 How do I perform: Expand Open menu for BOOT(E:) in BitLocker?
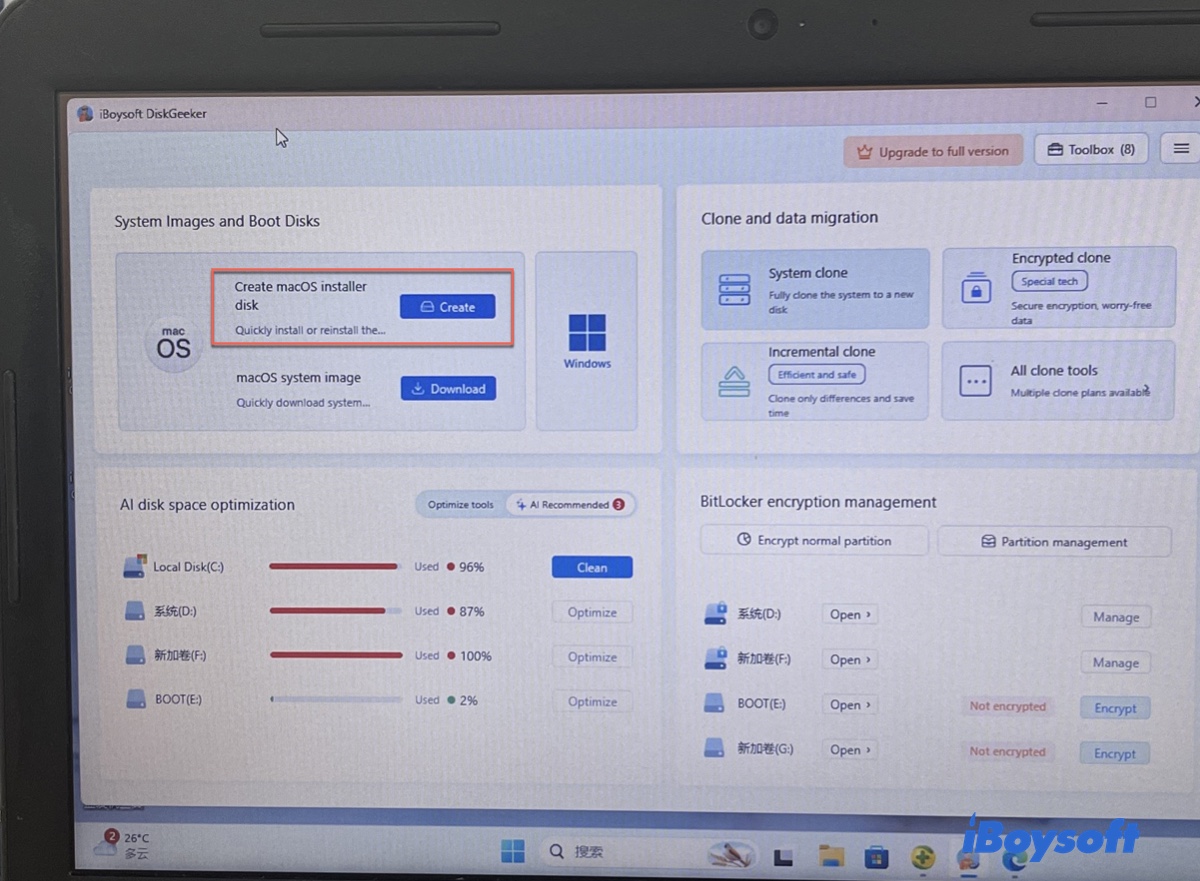850,705
